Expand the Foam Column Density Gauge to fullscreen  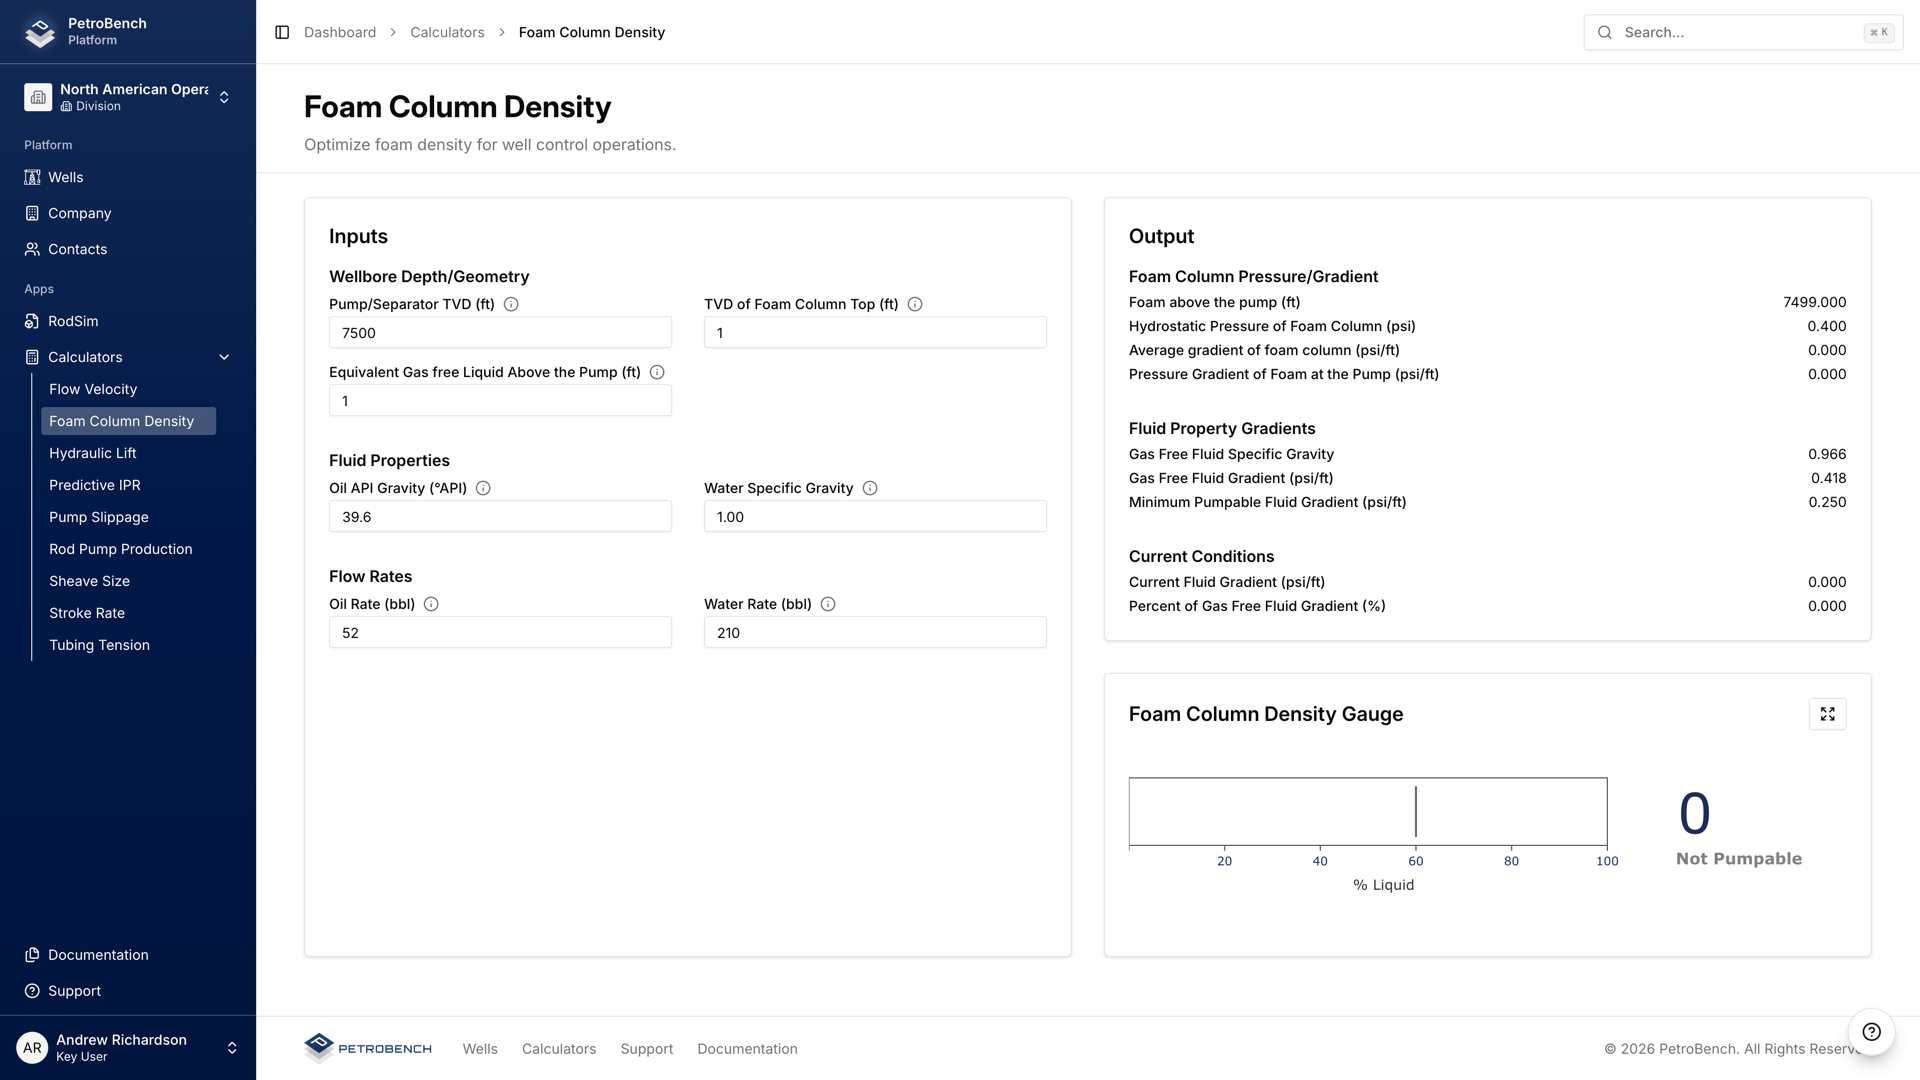click(x=1827, y=714)
